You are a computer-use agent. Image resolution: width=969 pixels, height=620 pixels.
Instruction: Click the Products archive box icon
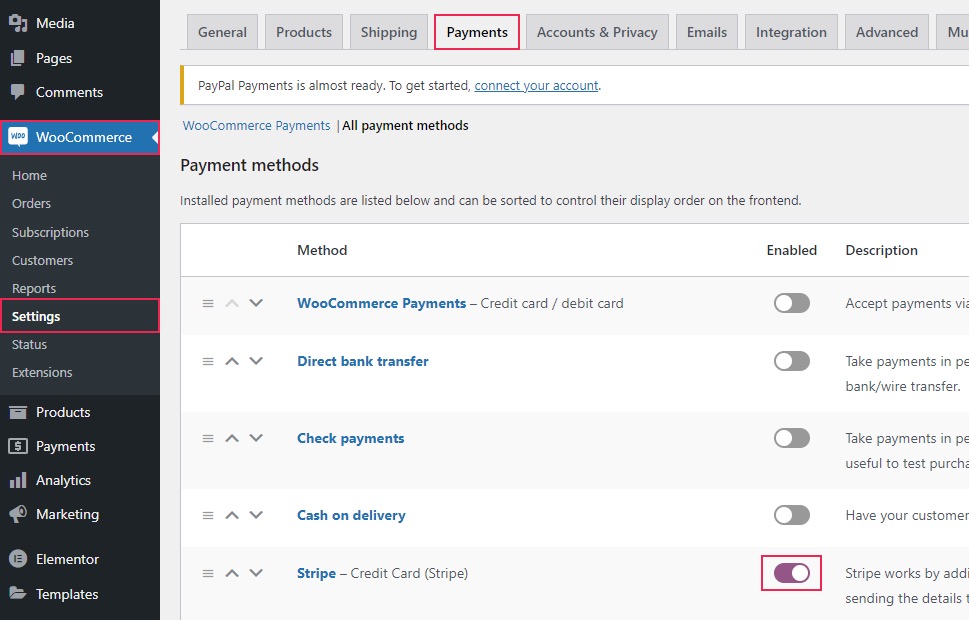(x=18, y=412)
